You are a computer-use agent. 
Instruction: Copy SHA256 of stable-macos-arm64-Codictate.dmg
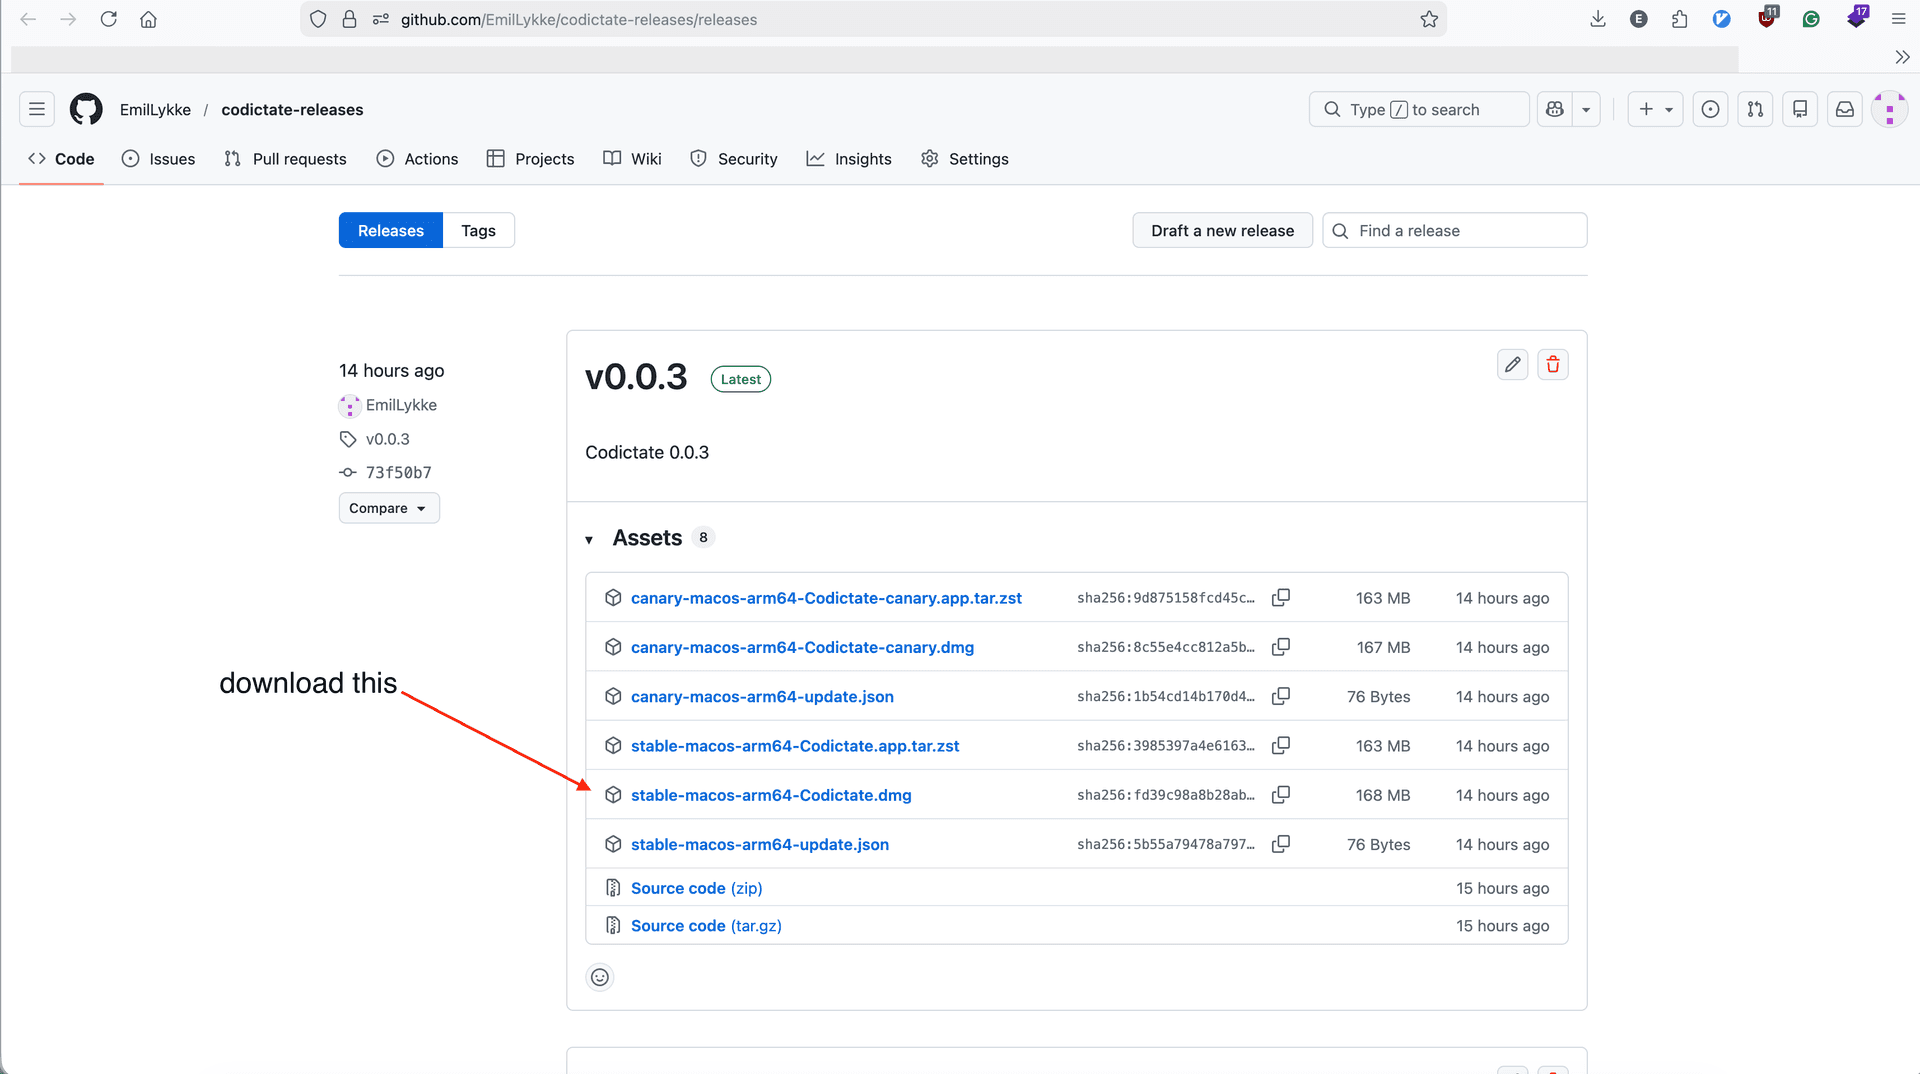[1280, 795]
